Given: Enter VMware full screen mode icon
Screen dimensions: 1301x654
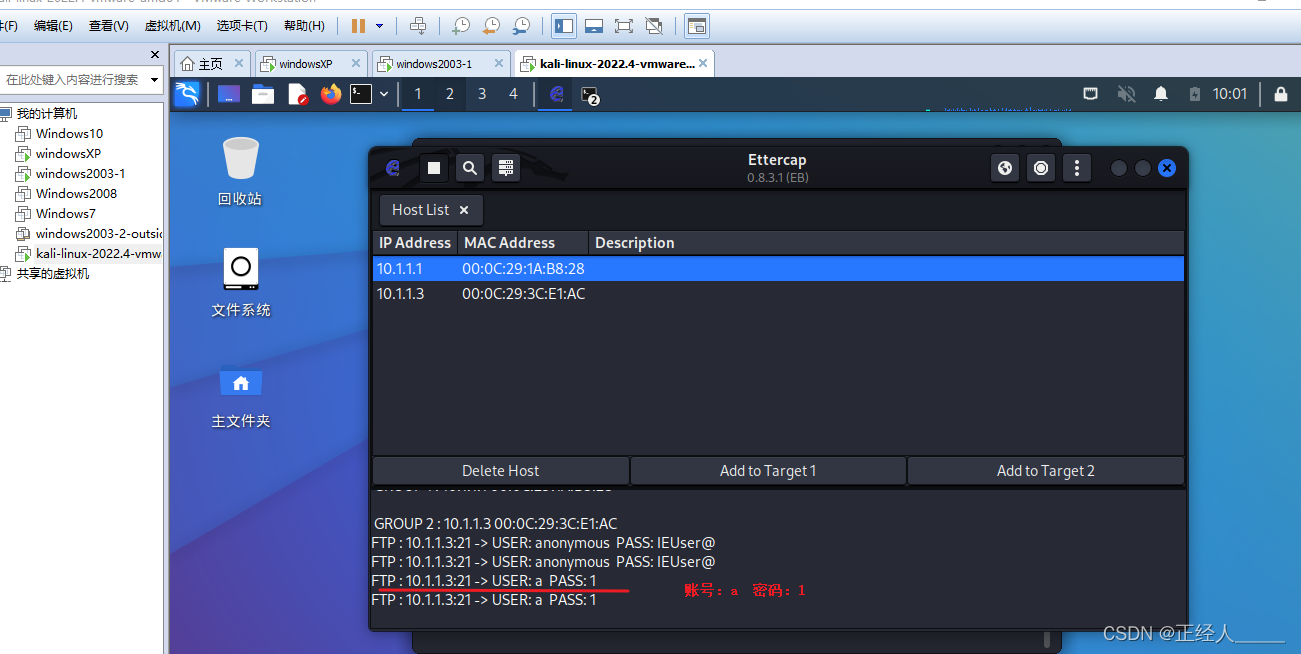Looking at the screenshot, I should pyautogui.click(x=624, y=26).
